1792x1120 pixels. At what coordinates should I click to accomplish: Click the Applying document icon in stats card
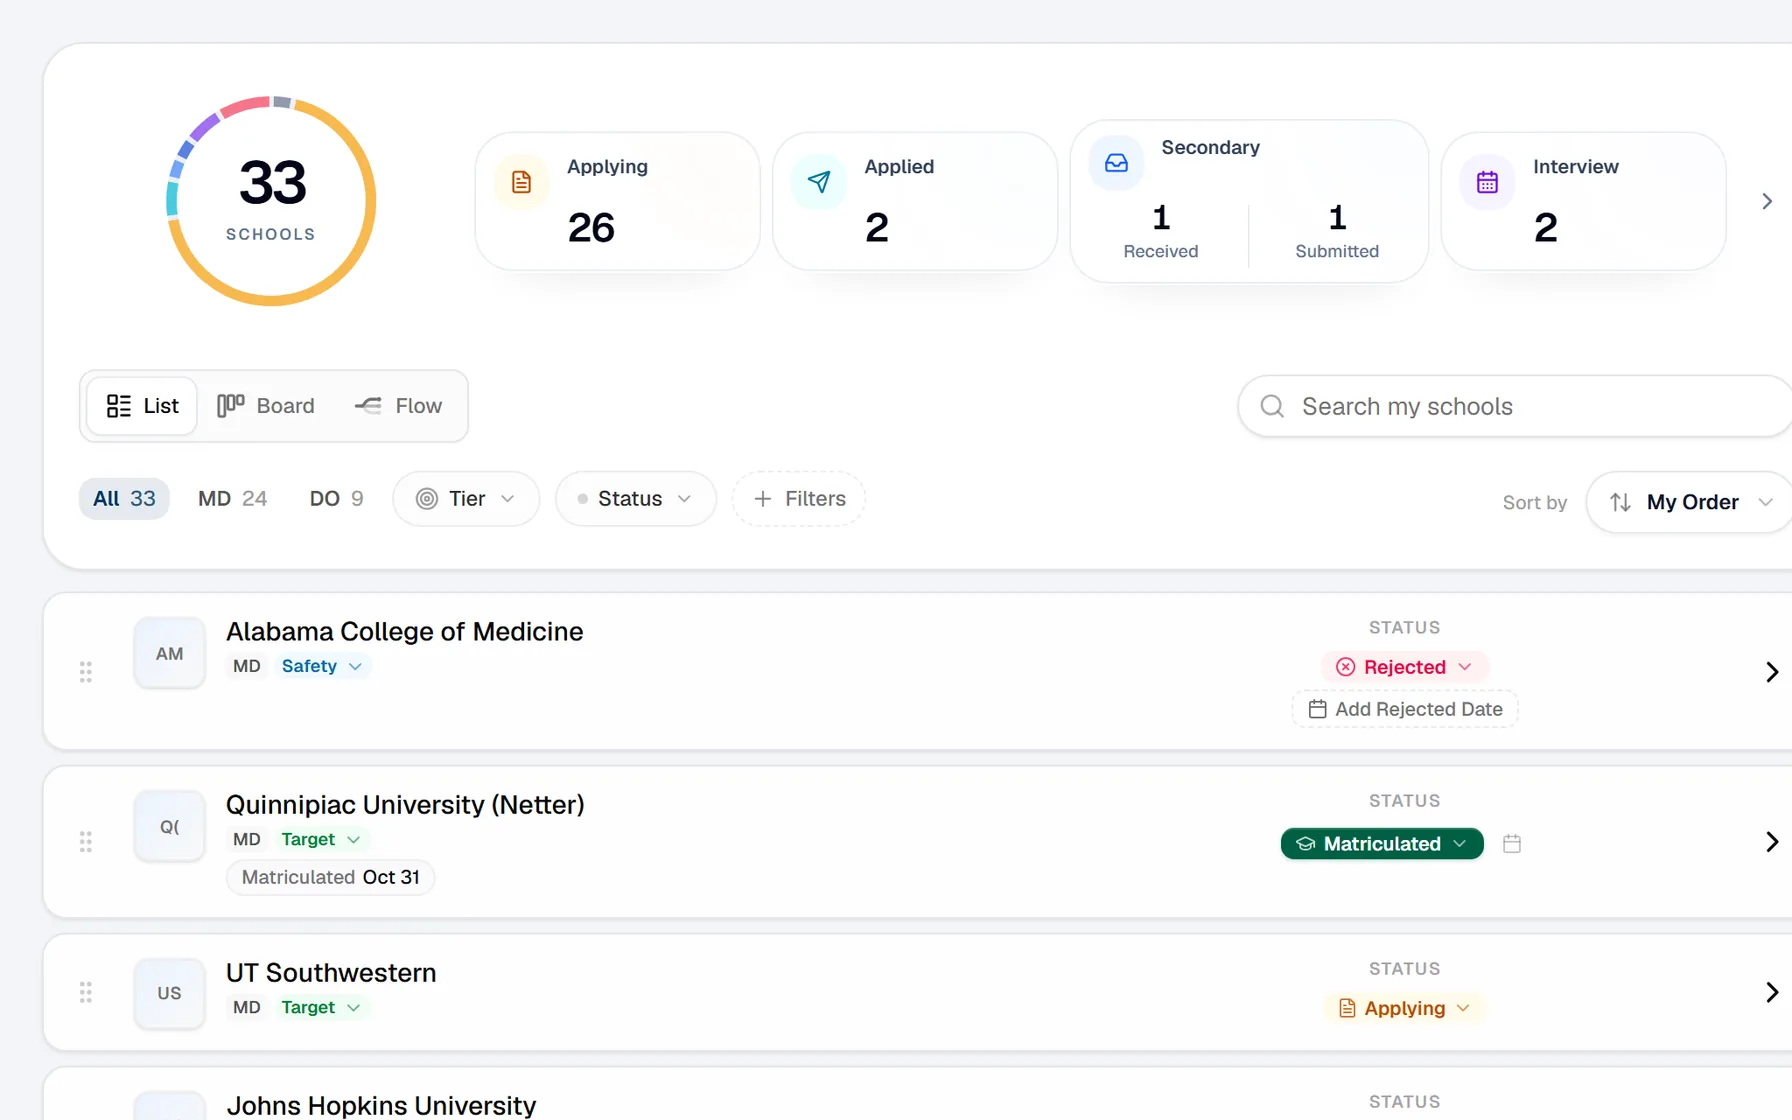click(x=521, y=182)
